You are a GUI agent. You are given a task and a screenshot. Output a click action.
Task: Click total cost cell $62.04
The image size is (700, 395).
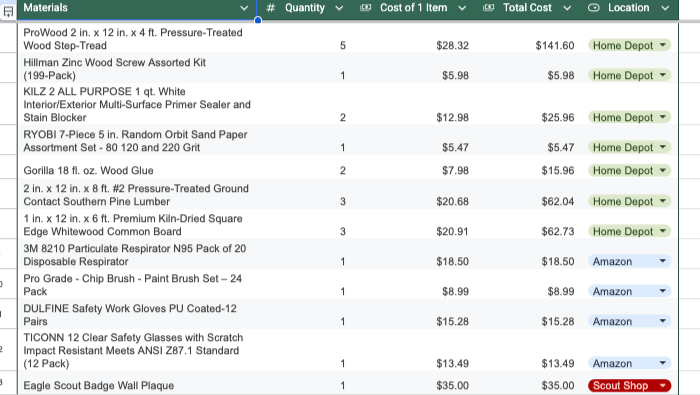click(558, 201)
